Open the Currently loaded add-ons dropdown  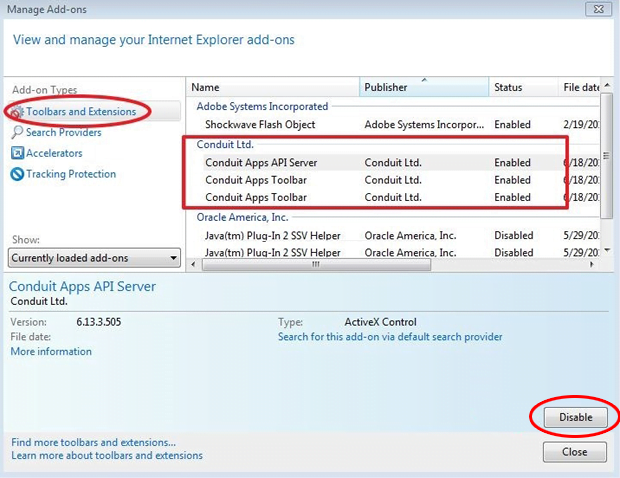[94, 258]
